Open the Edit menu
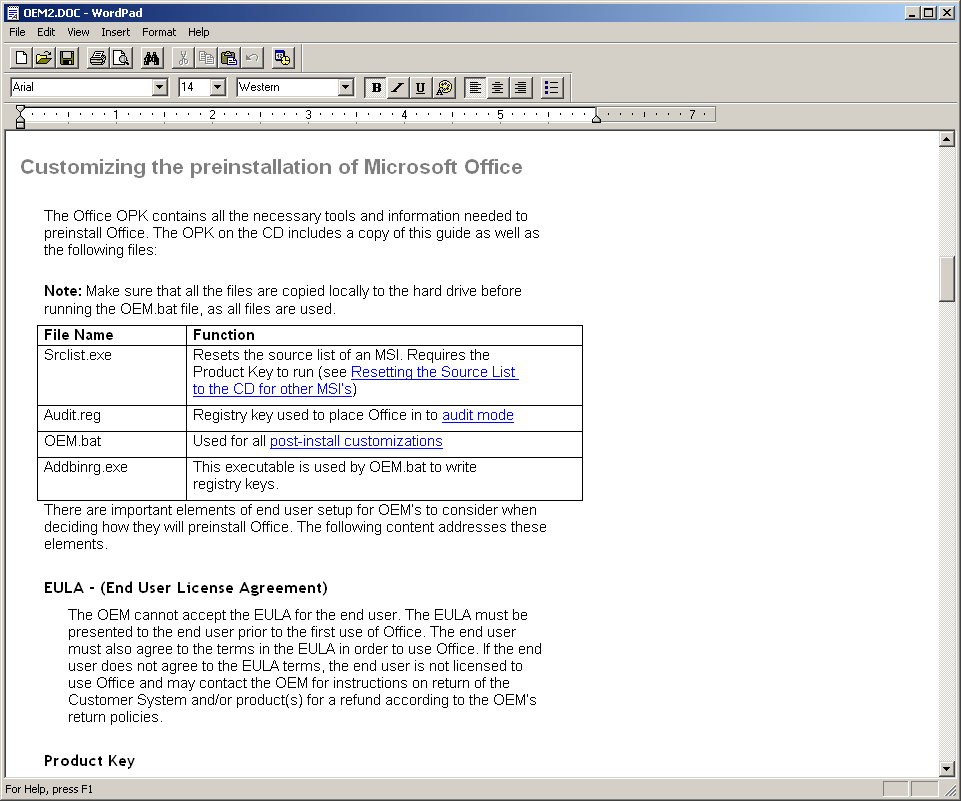The width and height of the screenshot is (961, 801). coord(46,32)
